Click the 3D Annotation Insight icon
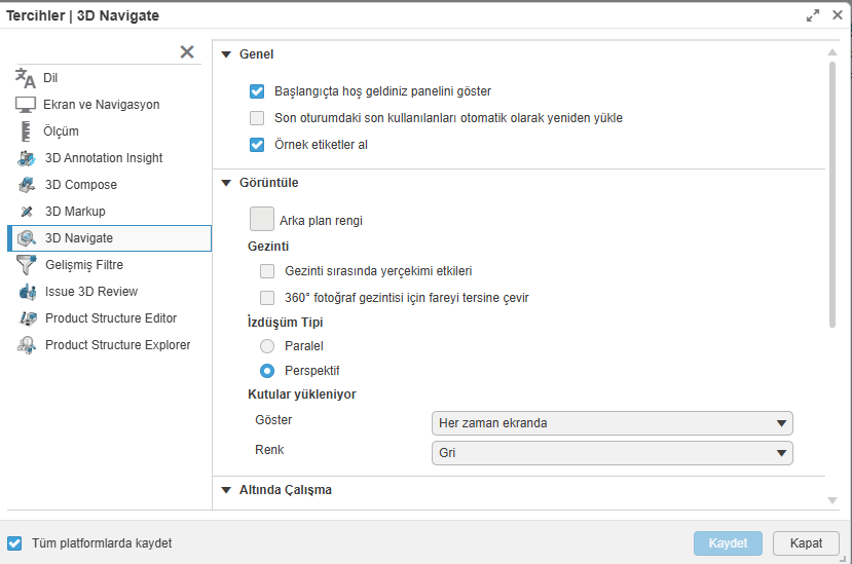This screenshot has height=564, width=852. tap(27, 158)
